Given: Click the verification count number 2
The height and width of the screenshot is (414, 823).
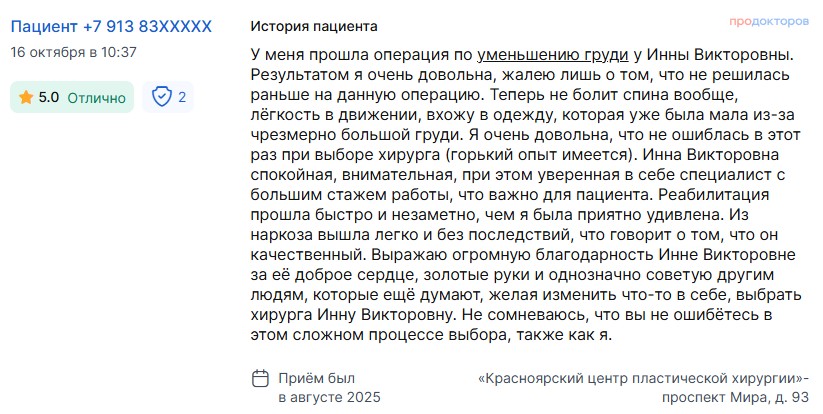Looking at the screenshot, I should [182, 98].
